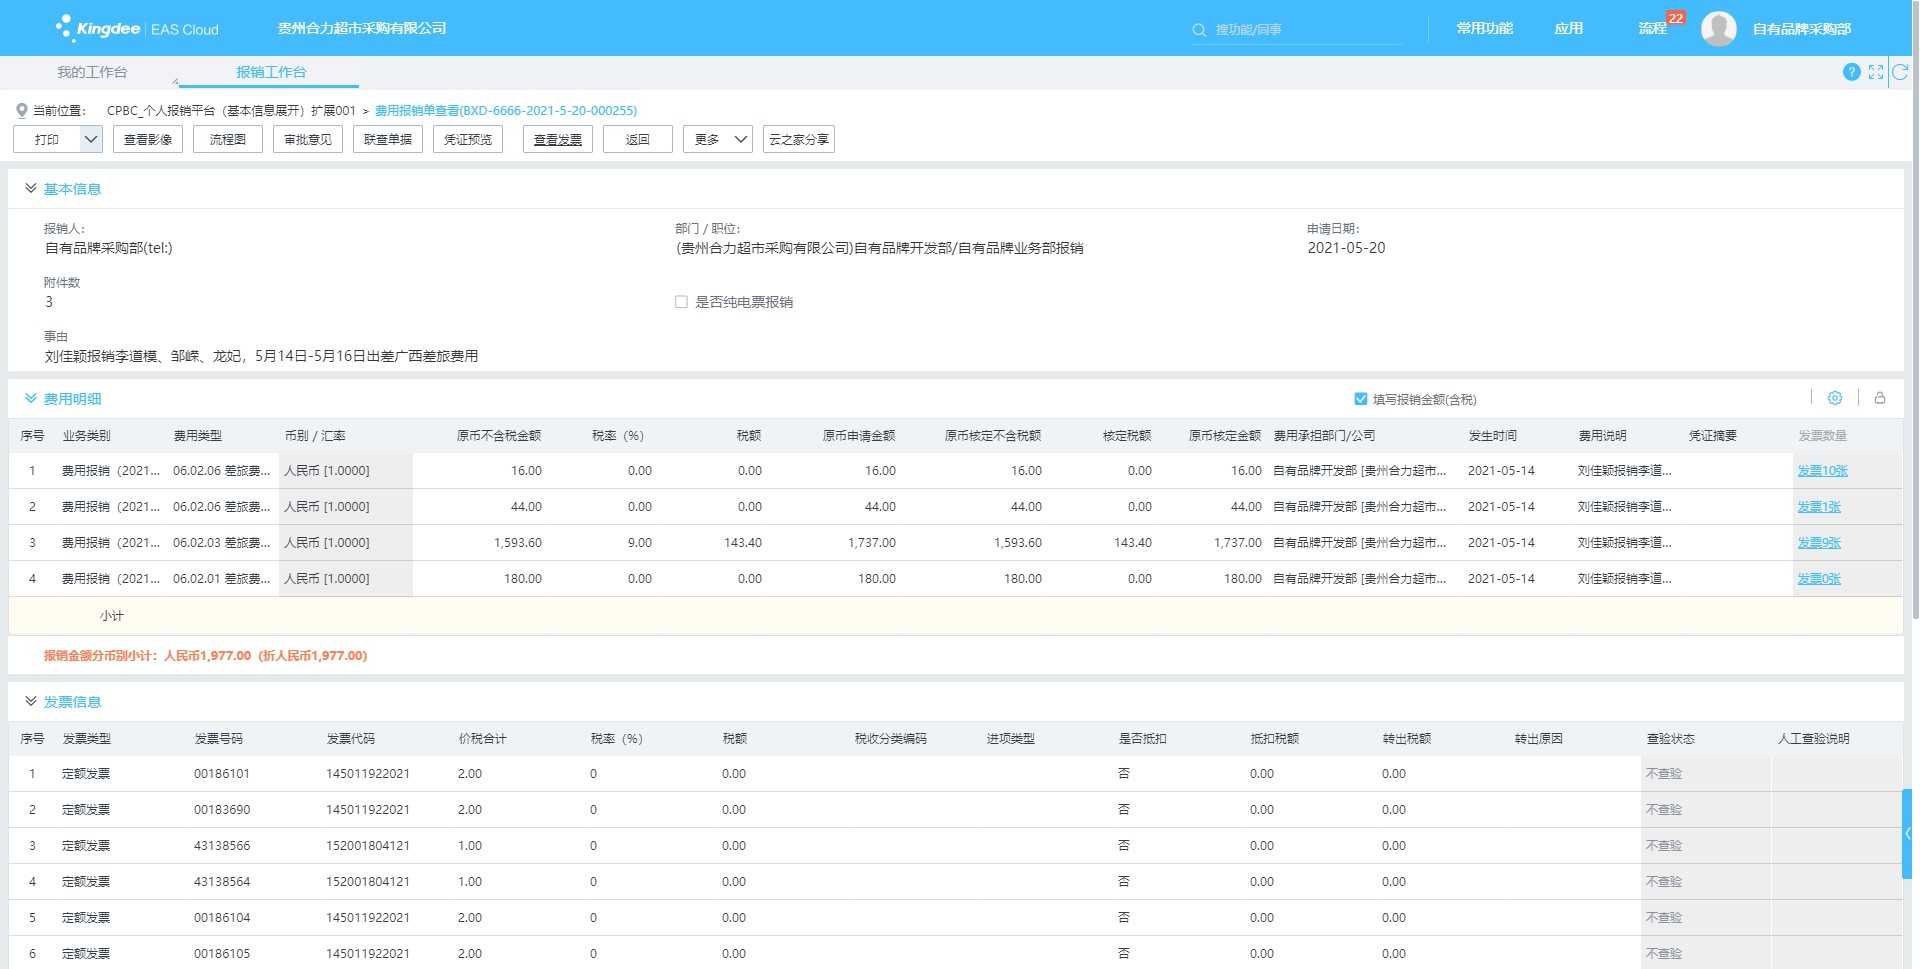Click the lock icon in 费用明细 header
The image size is (1920, 969).
pyautogui.click(x=1880, y=398)
